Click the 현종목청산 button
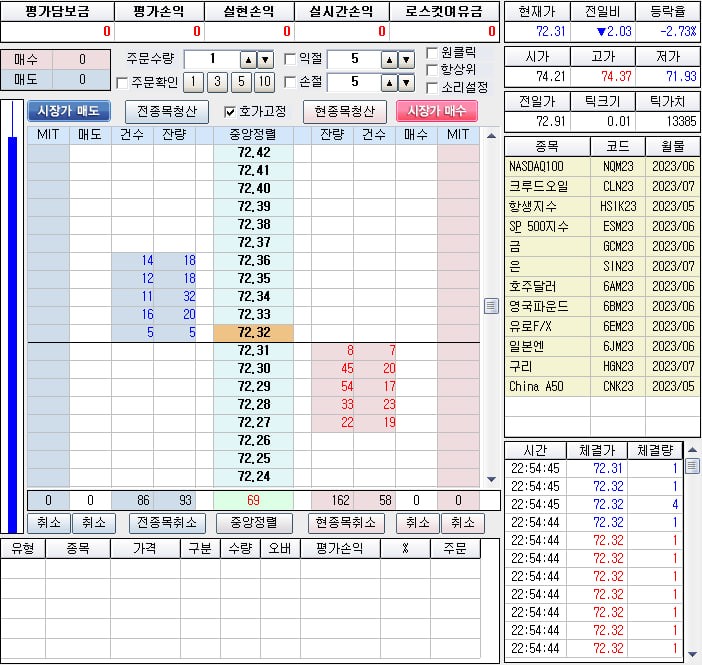Image resolution: width=702 pixels, height=665 pixels. pos(344,111)
